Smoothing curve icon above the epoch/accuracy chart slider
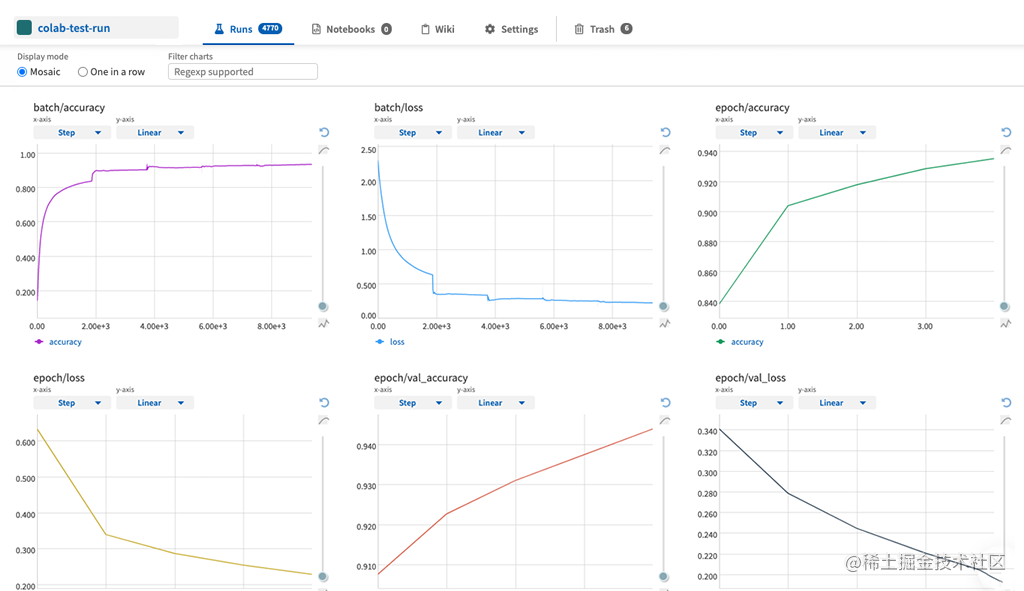Viewport: 1024px width, 591px height. click(1005, 150)
